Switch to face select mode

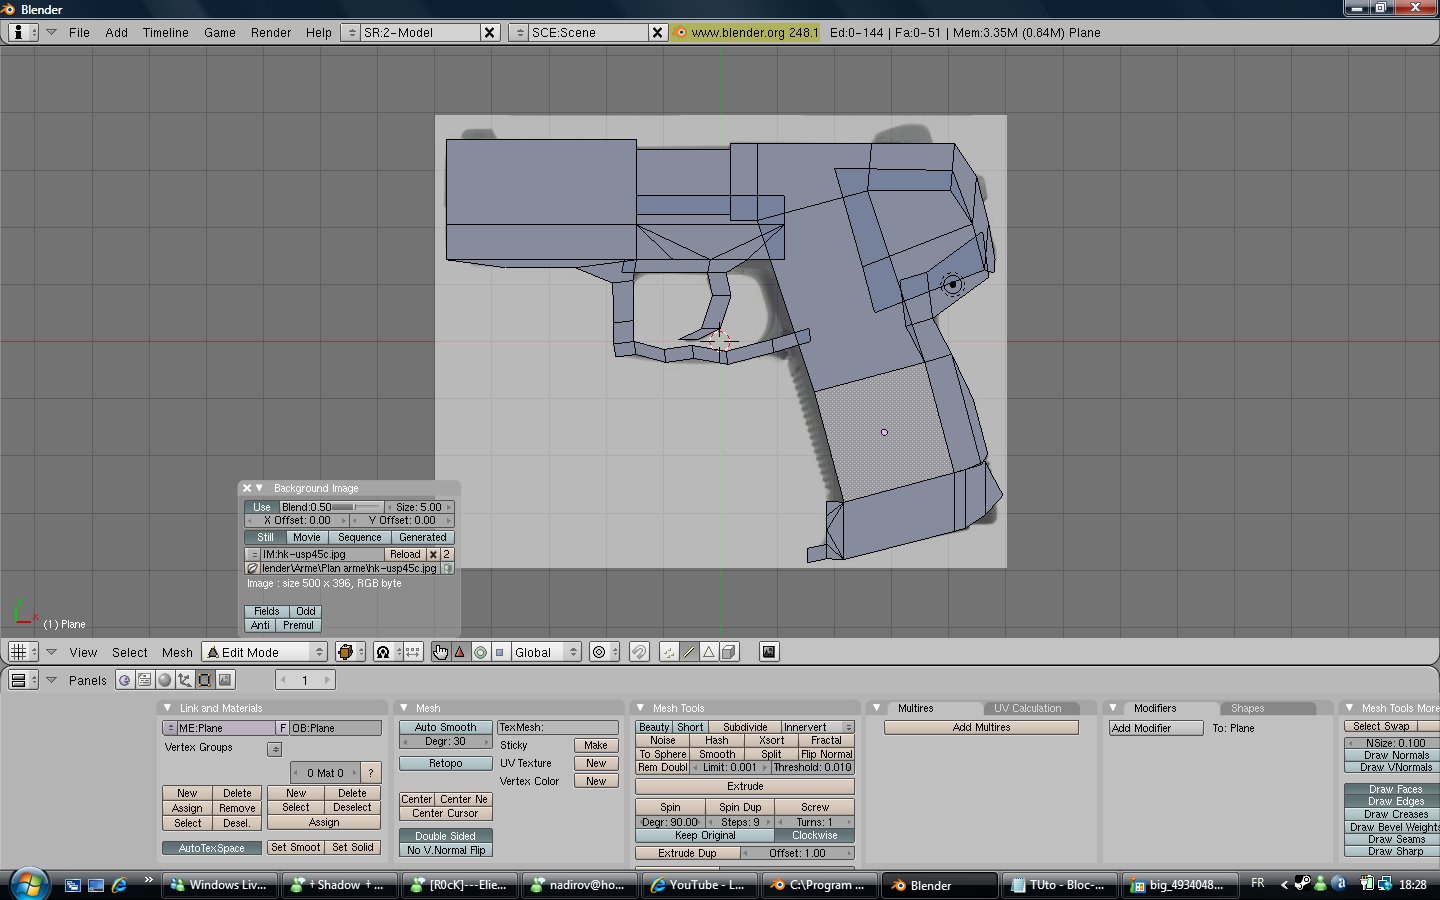point(708,652)
